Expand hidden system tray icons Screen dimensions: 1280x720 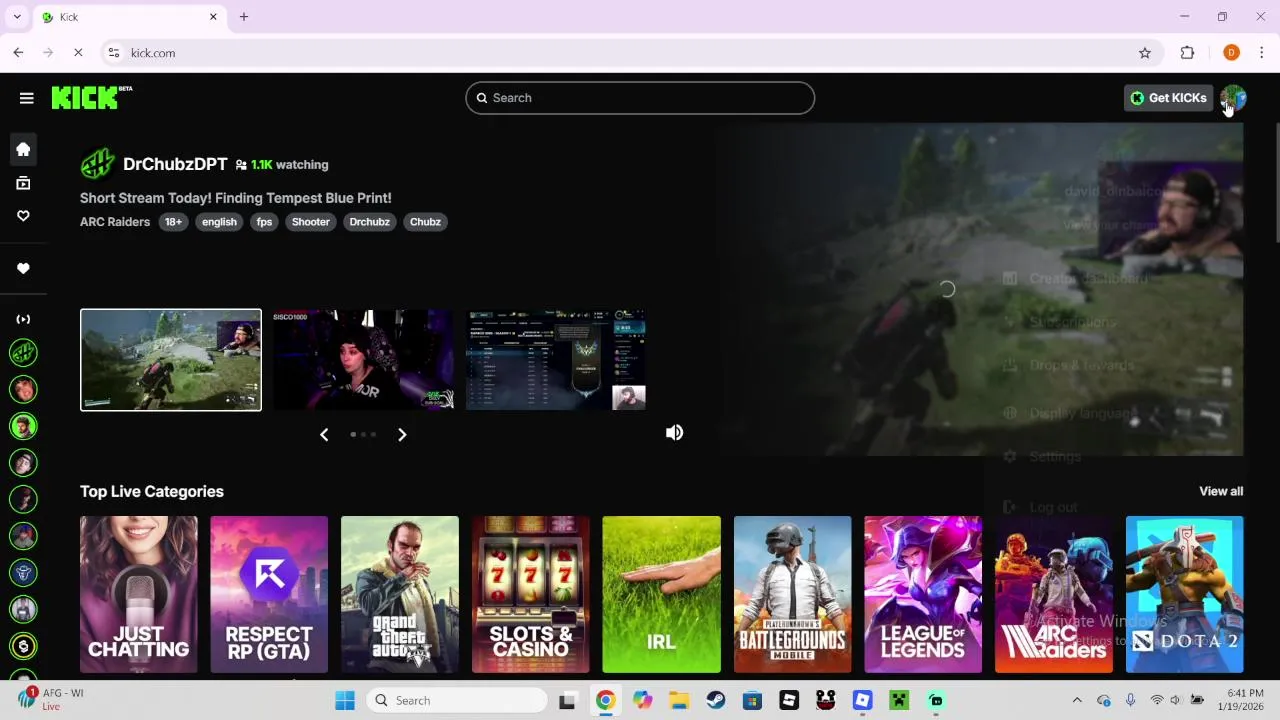pos(1077,700)
